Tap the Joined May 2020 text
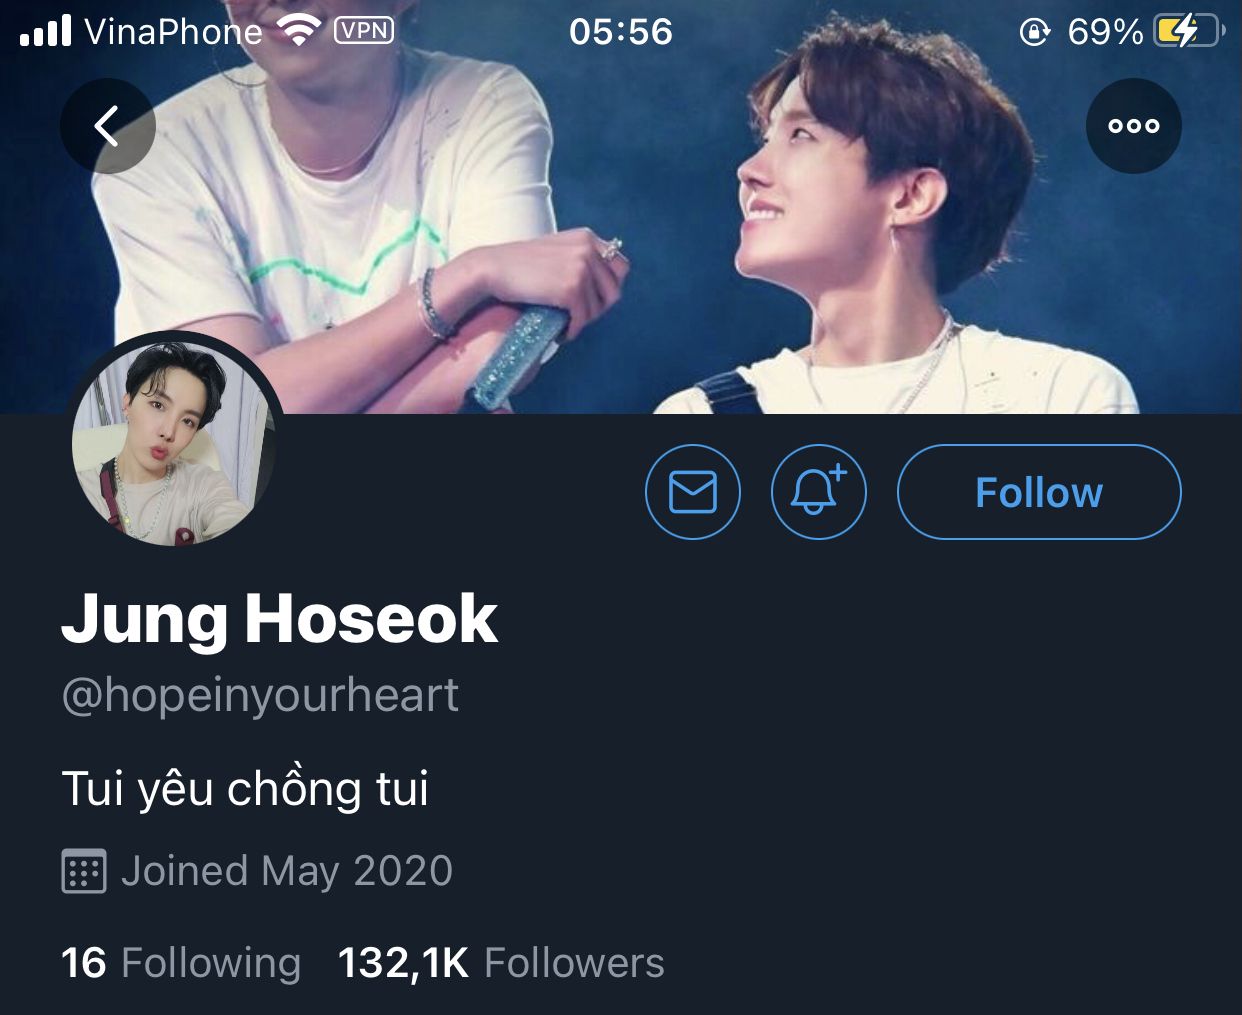The height and width of the screenshot is (1015, 1242). (x=287, y=871)
